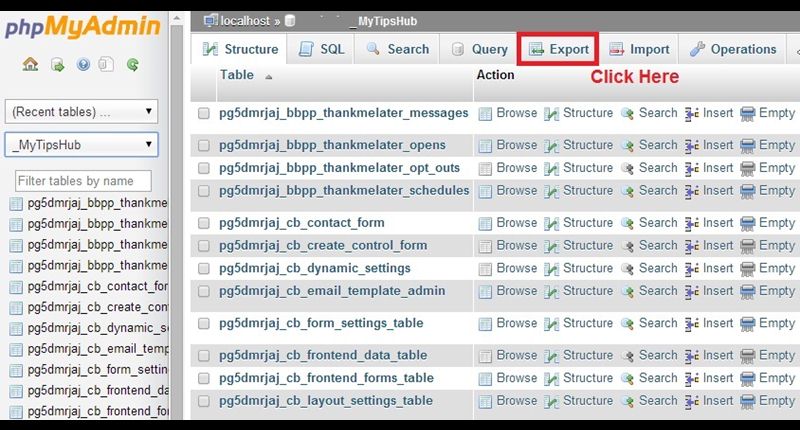Click the Browse icon for thankmelater_messages row

tap(485, 114)
